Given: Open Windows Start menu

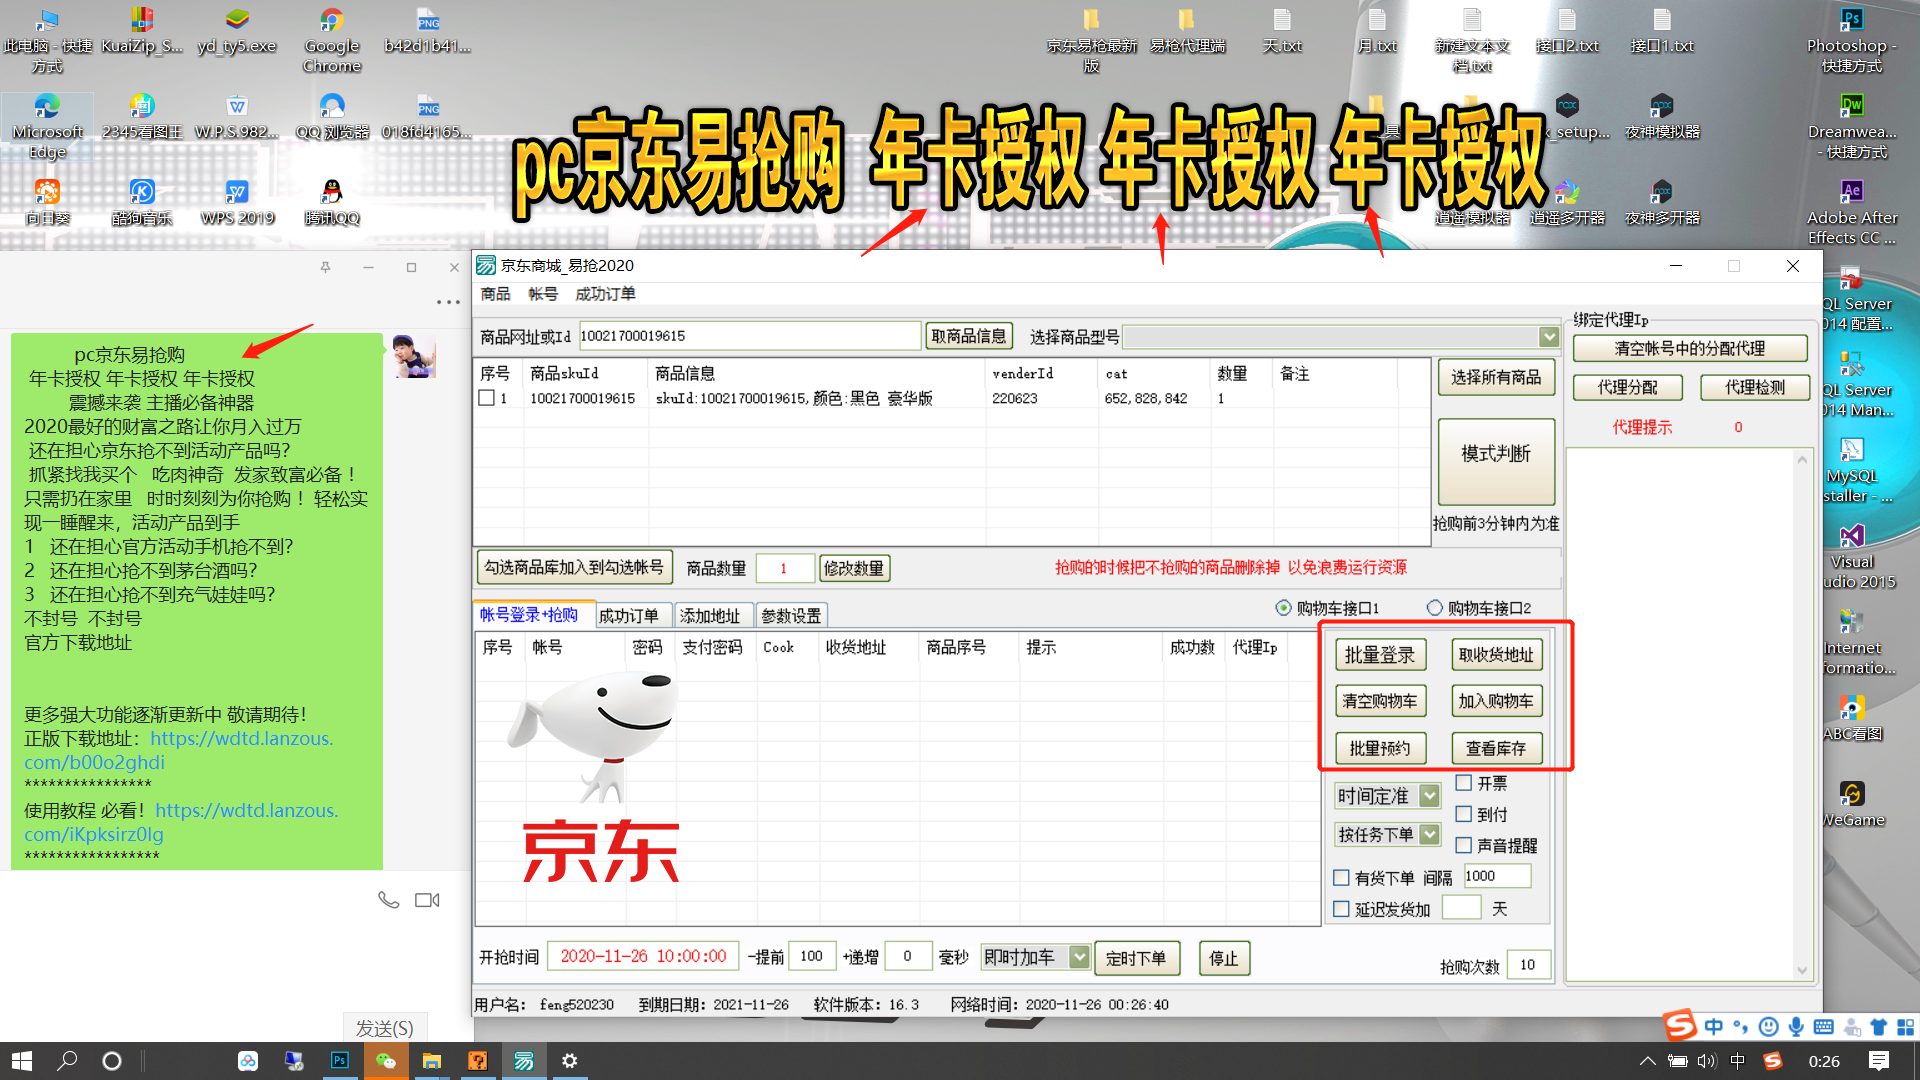Looking at the screenshot, I should 21,1061.
